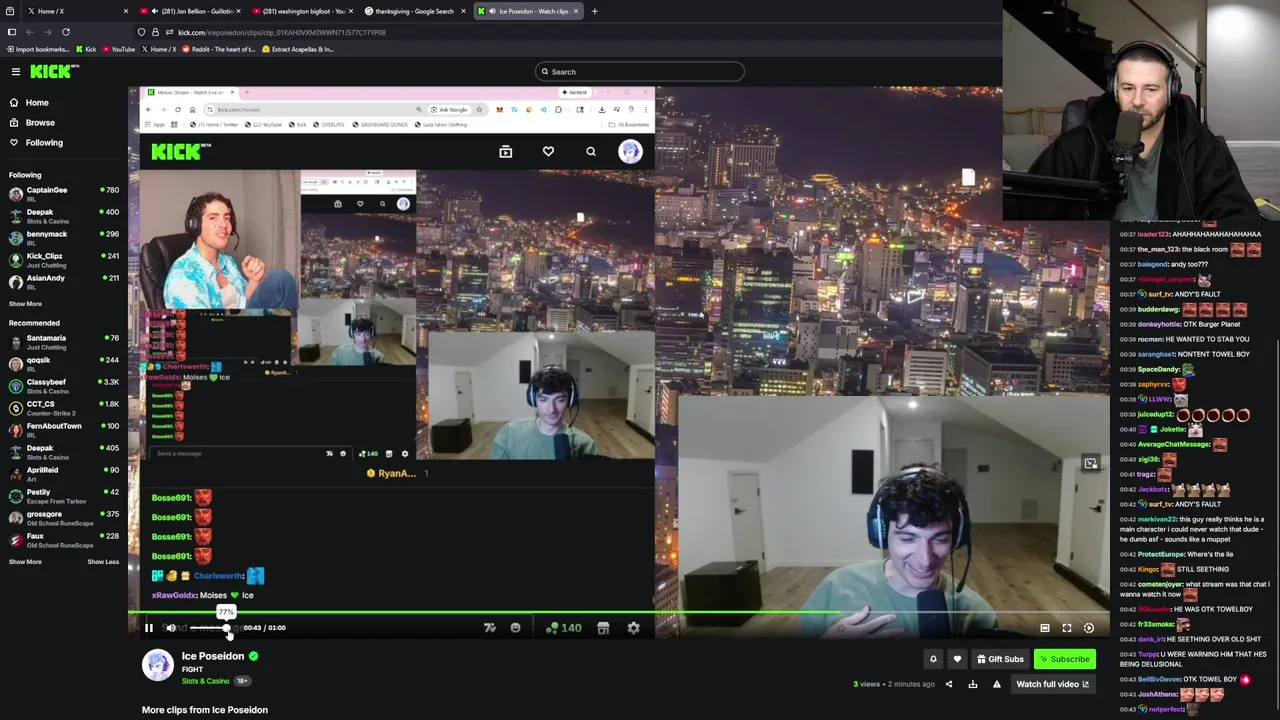
Task: Click the Gift Subs button
Action: (1000, 659)
